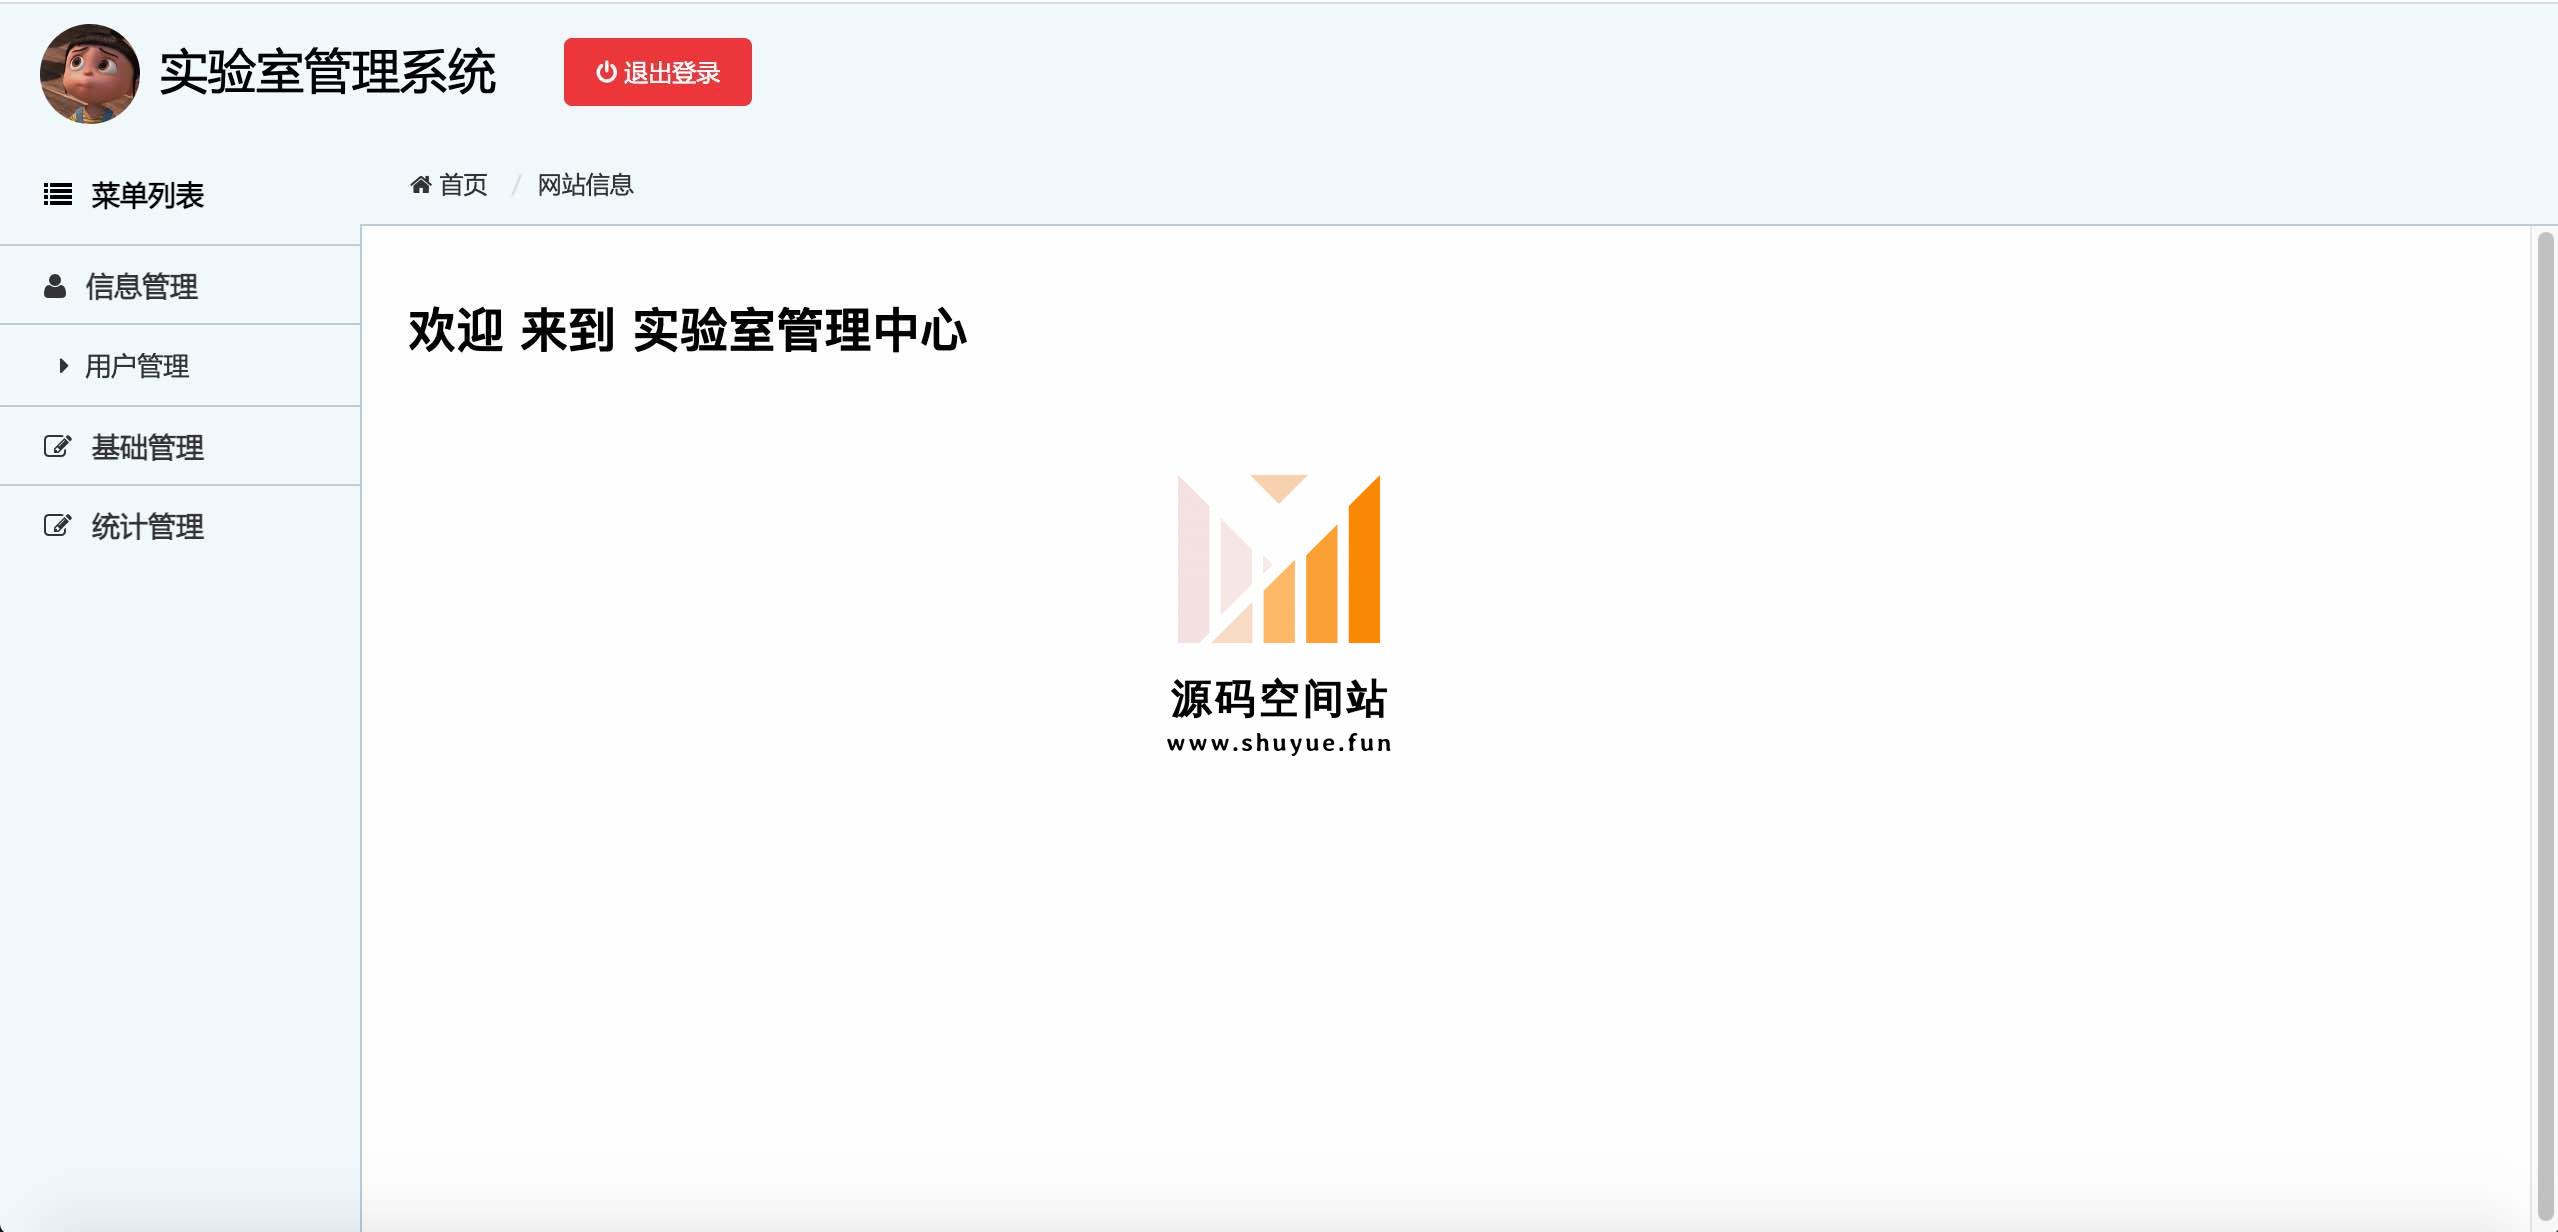The image size is (2558, 1232).
Task: Click the 菜单列表 header text
Action: click(x=148, y=195)
